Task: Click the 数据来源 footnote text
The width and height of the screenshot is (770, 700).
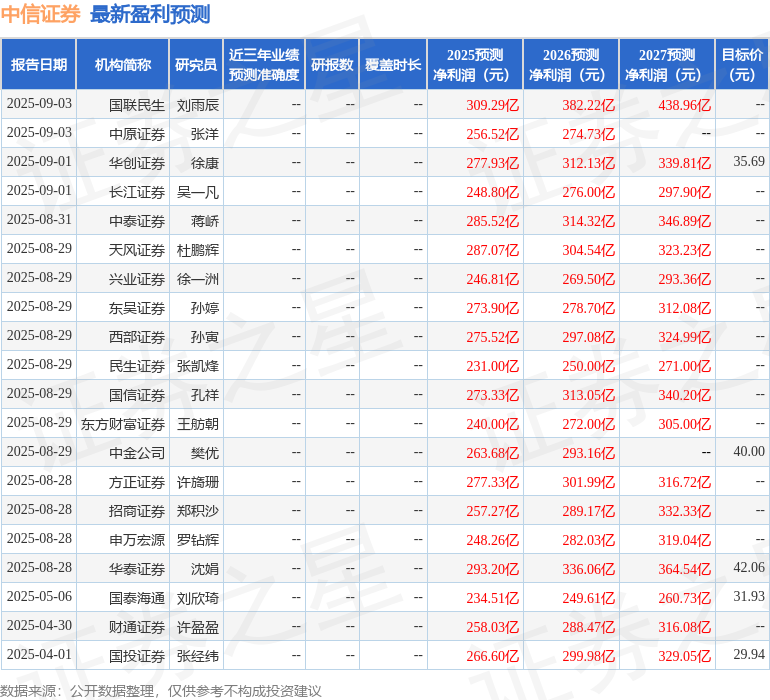Action: pyautogui.click(x=161, y=691)
